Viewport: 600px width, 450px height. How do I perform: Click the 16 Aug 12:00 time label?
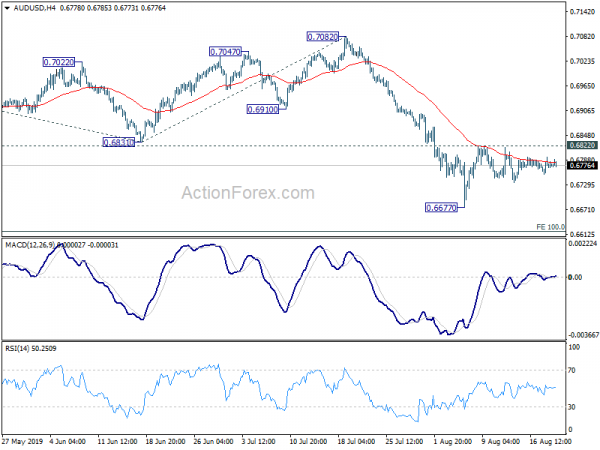tap(550, 441)
